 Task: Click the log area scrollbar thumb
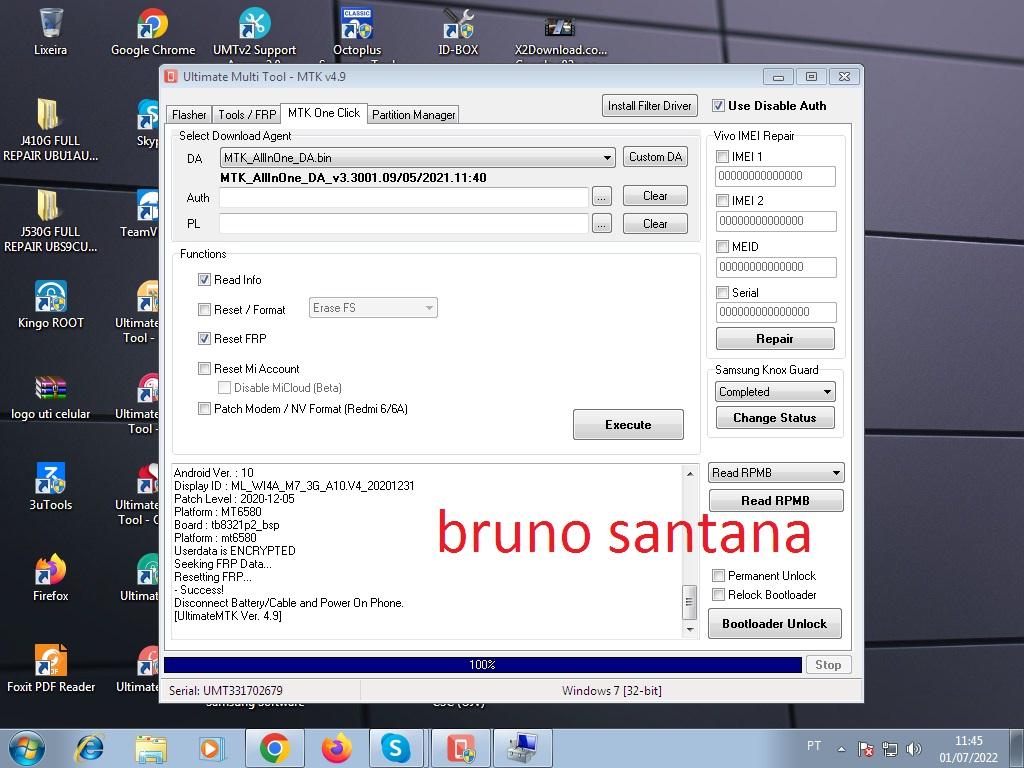click(689, 603)
